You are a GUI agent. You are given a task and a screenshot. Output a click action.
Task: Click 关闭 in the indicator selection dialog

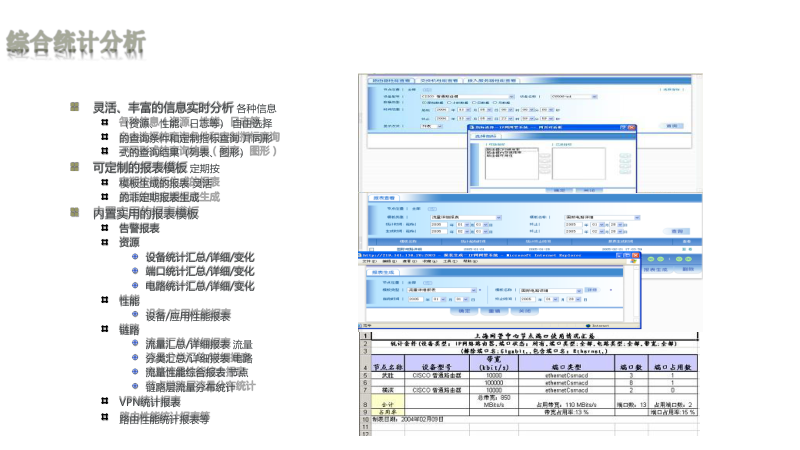pyautogui.click(x=589, y=190)
